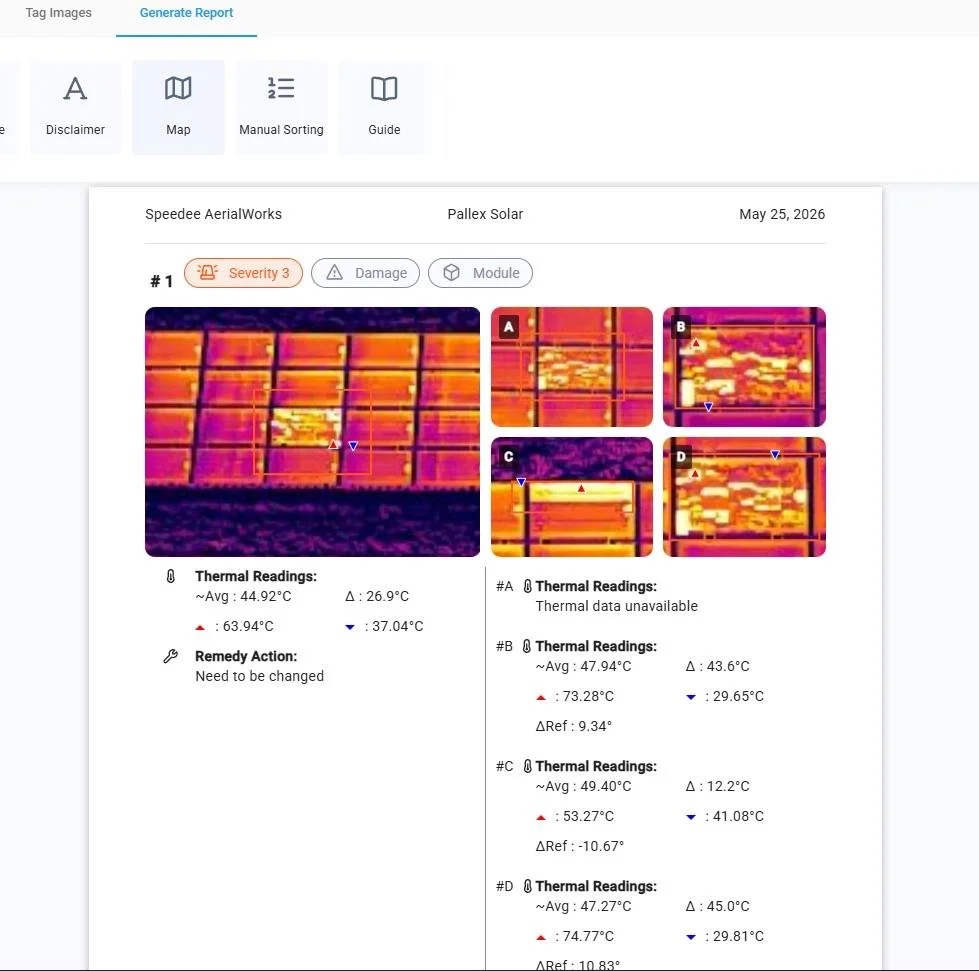This screenshot has width=979, height=971.
Task: Click the thermometer icon in #B readings
Action: (x=527, y=646)
